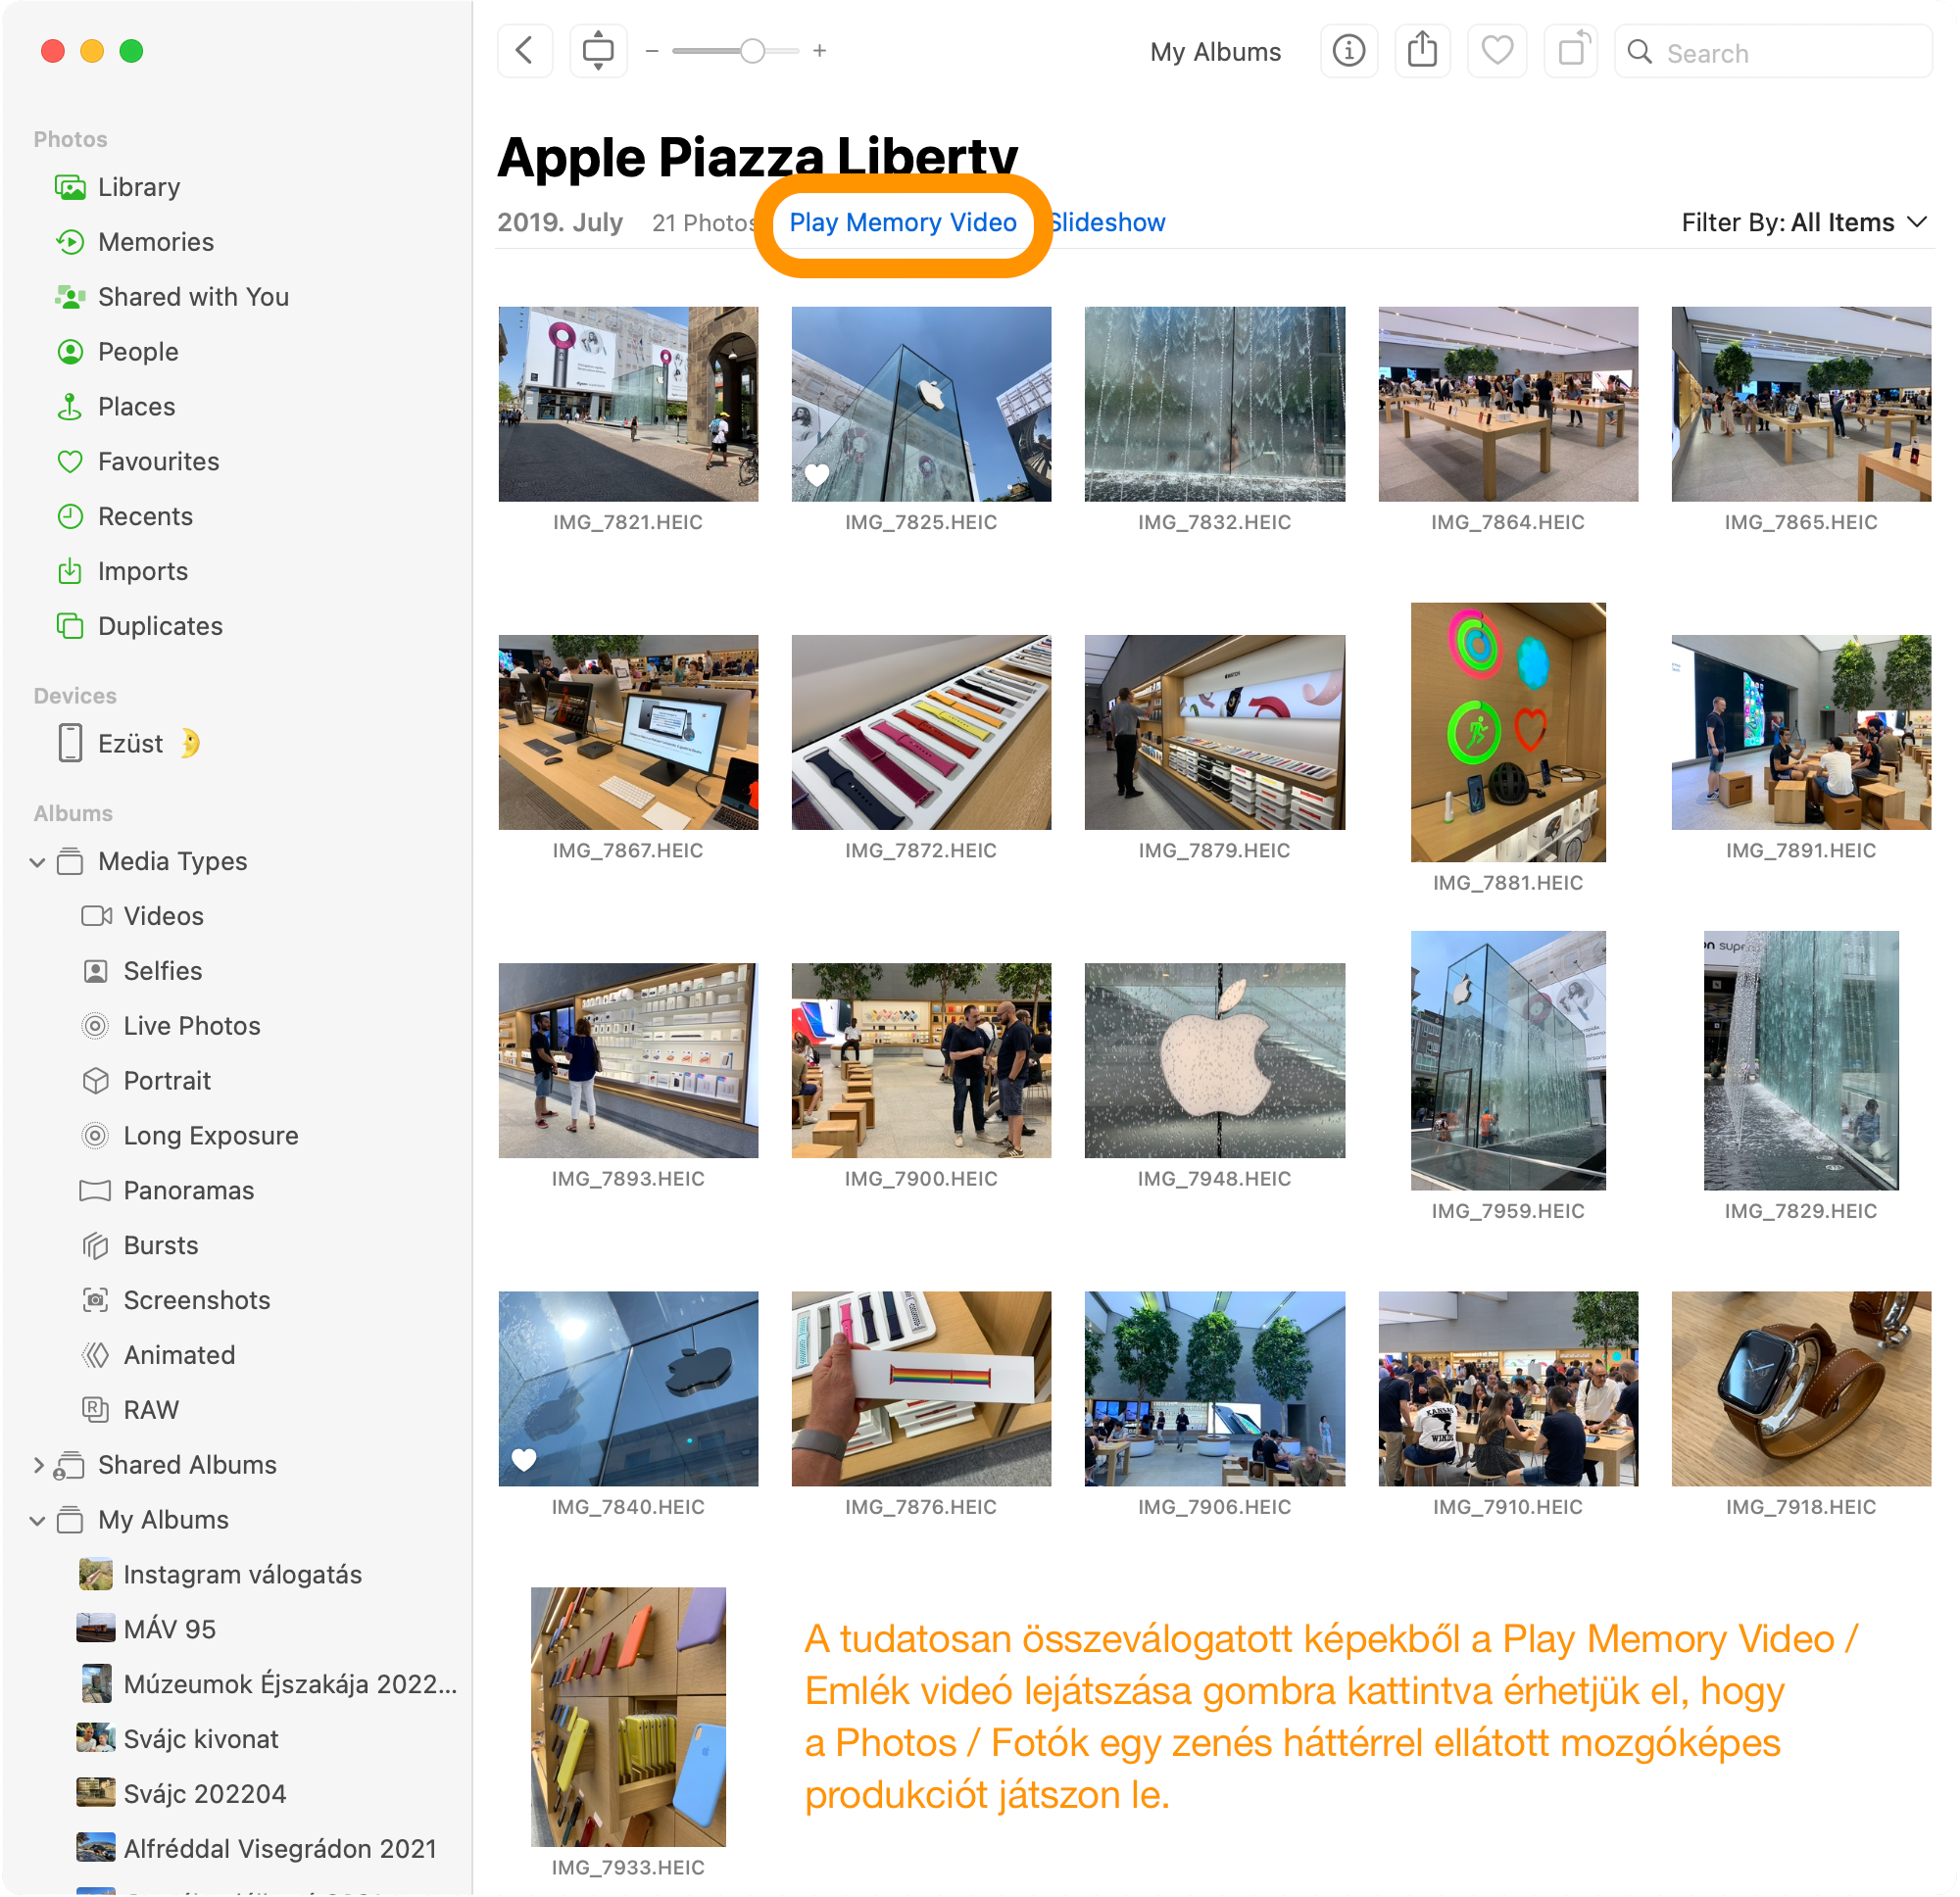Select photo IMG_7864.HEIC thumbnail
This screenshot has width=1960, height=1897.
[1507, 404]
